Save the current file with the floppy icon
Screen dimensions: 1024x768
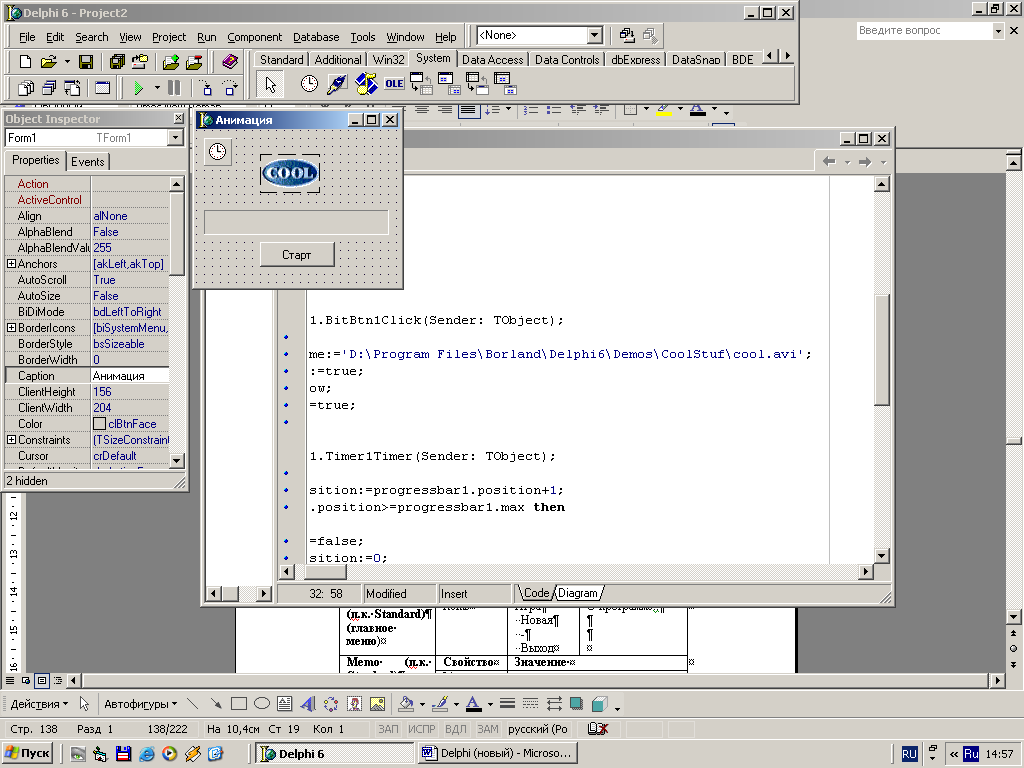point(86,62)
